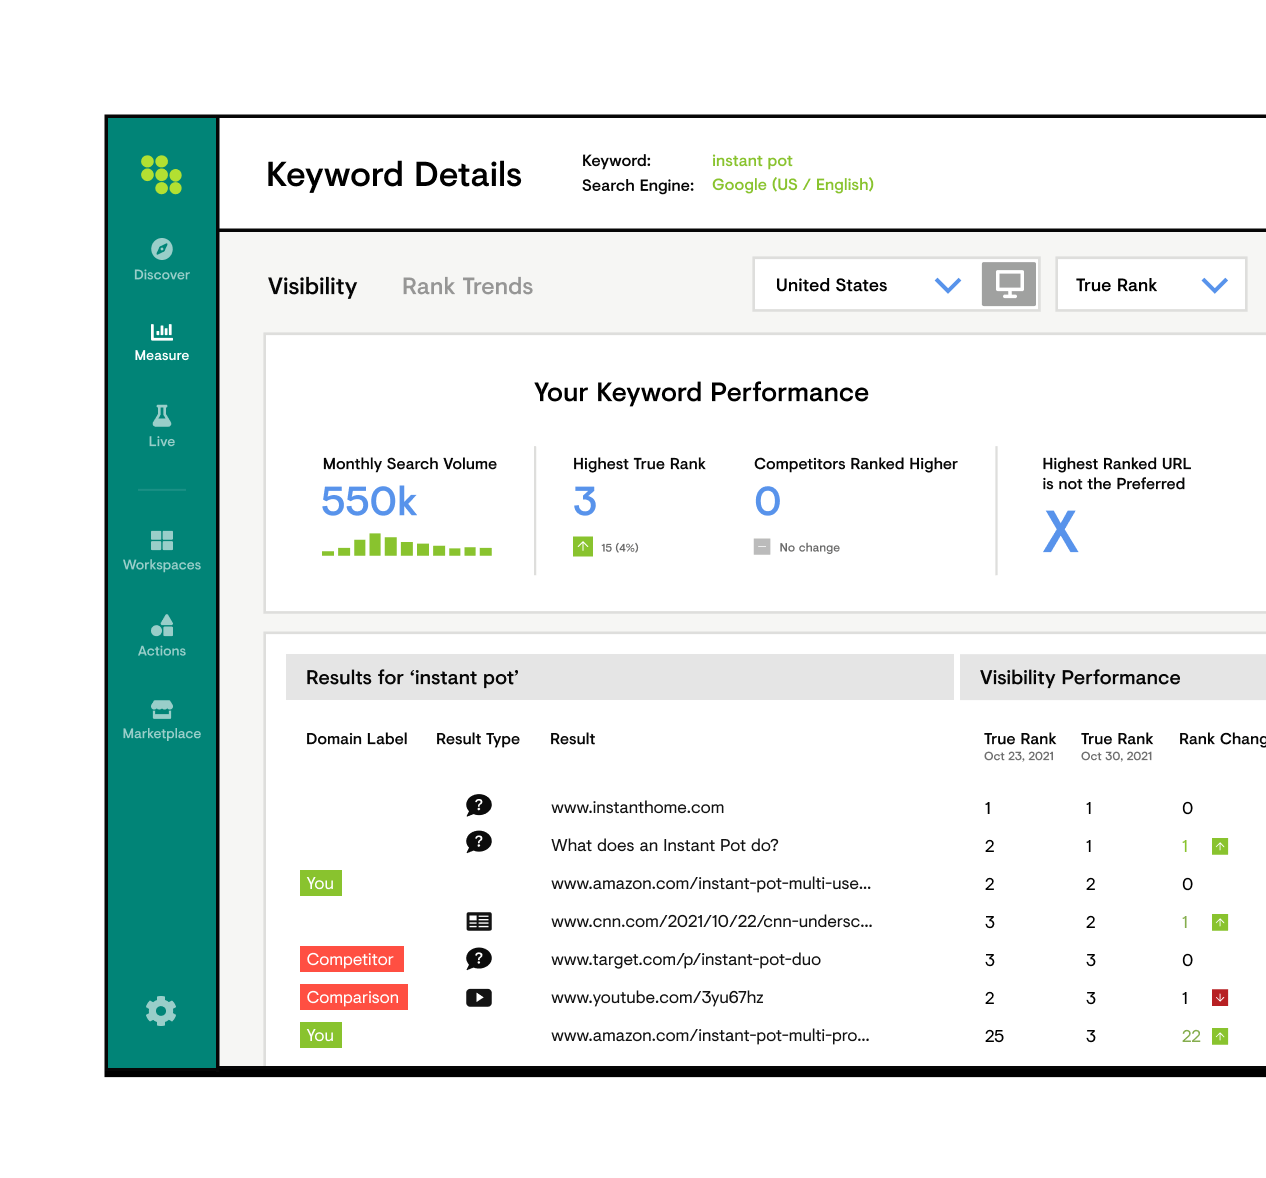The image size is (1266, 1178).
Task: Click the Comparison label on the youtube.com row
Action: coord(354,997)
